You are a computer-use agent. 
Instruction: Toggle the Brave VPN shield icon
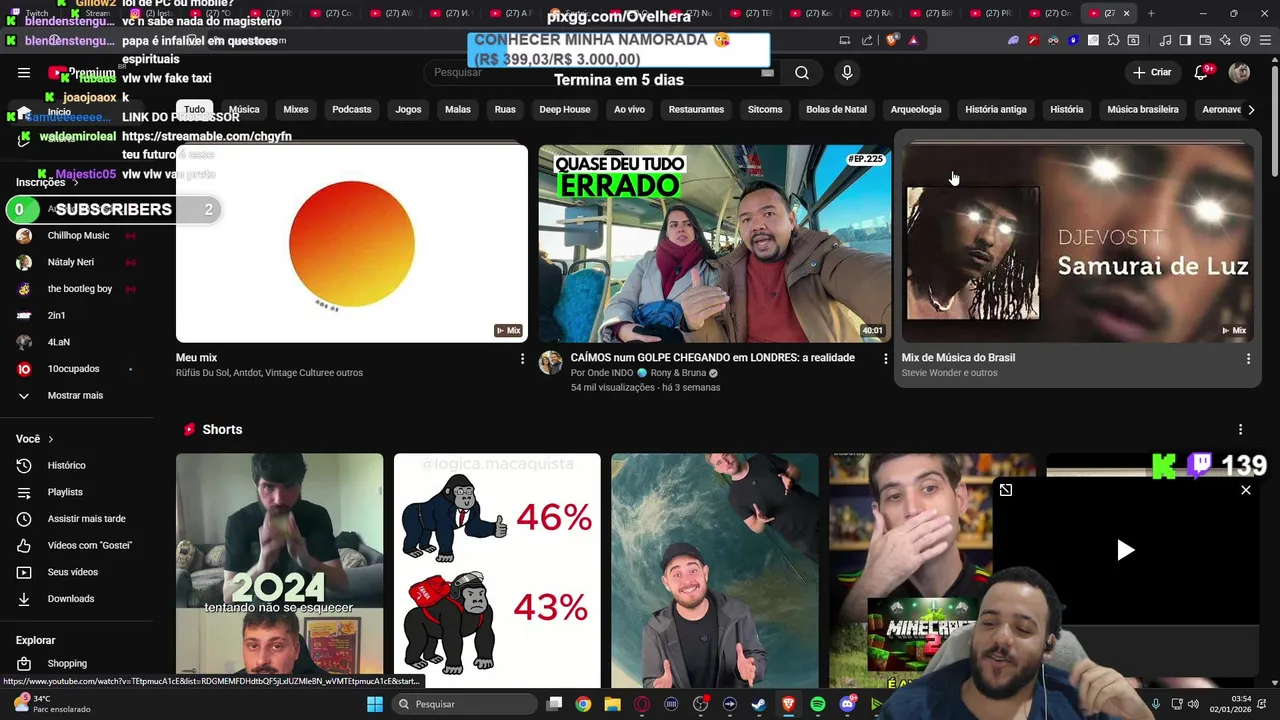point(1245,40)
